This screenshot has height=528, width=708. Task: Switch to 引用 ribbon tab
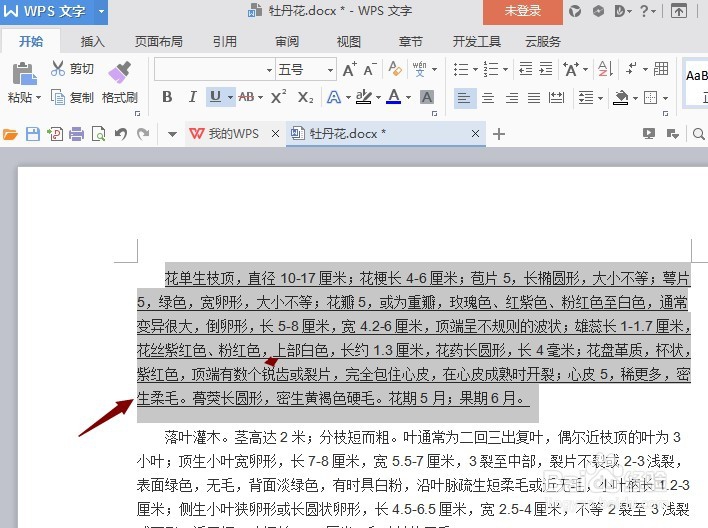(225, 42)
